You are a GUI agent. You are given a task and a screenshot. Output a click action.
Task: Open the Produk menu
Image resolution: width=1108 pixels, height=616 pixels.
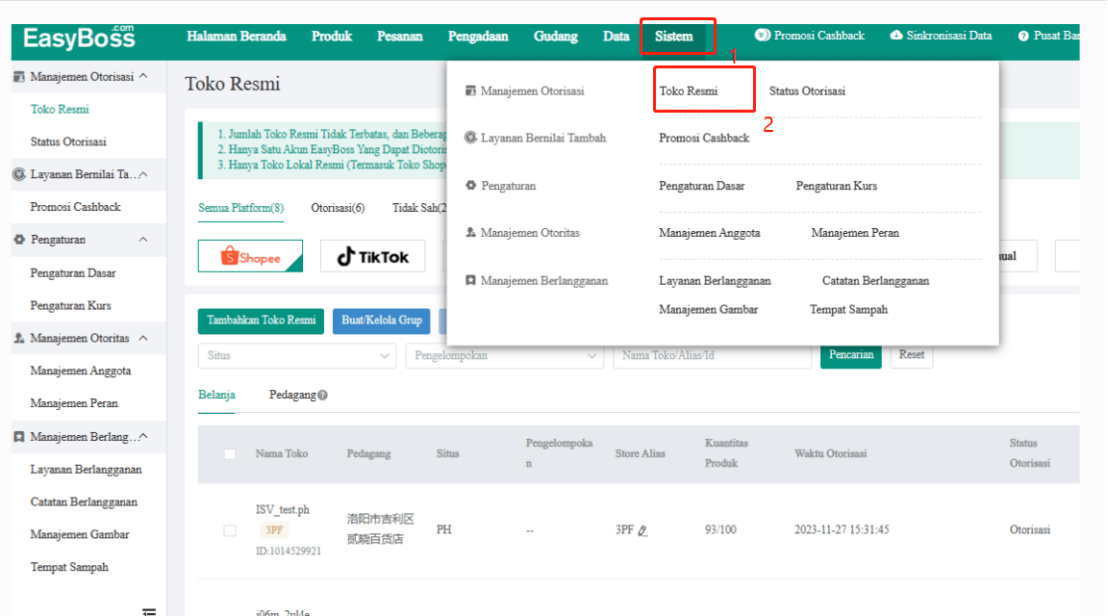point(331,36)
